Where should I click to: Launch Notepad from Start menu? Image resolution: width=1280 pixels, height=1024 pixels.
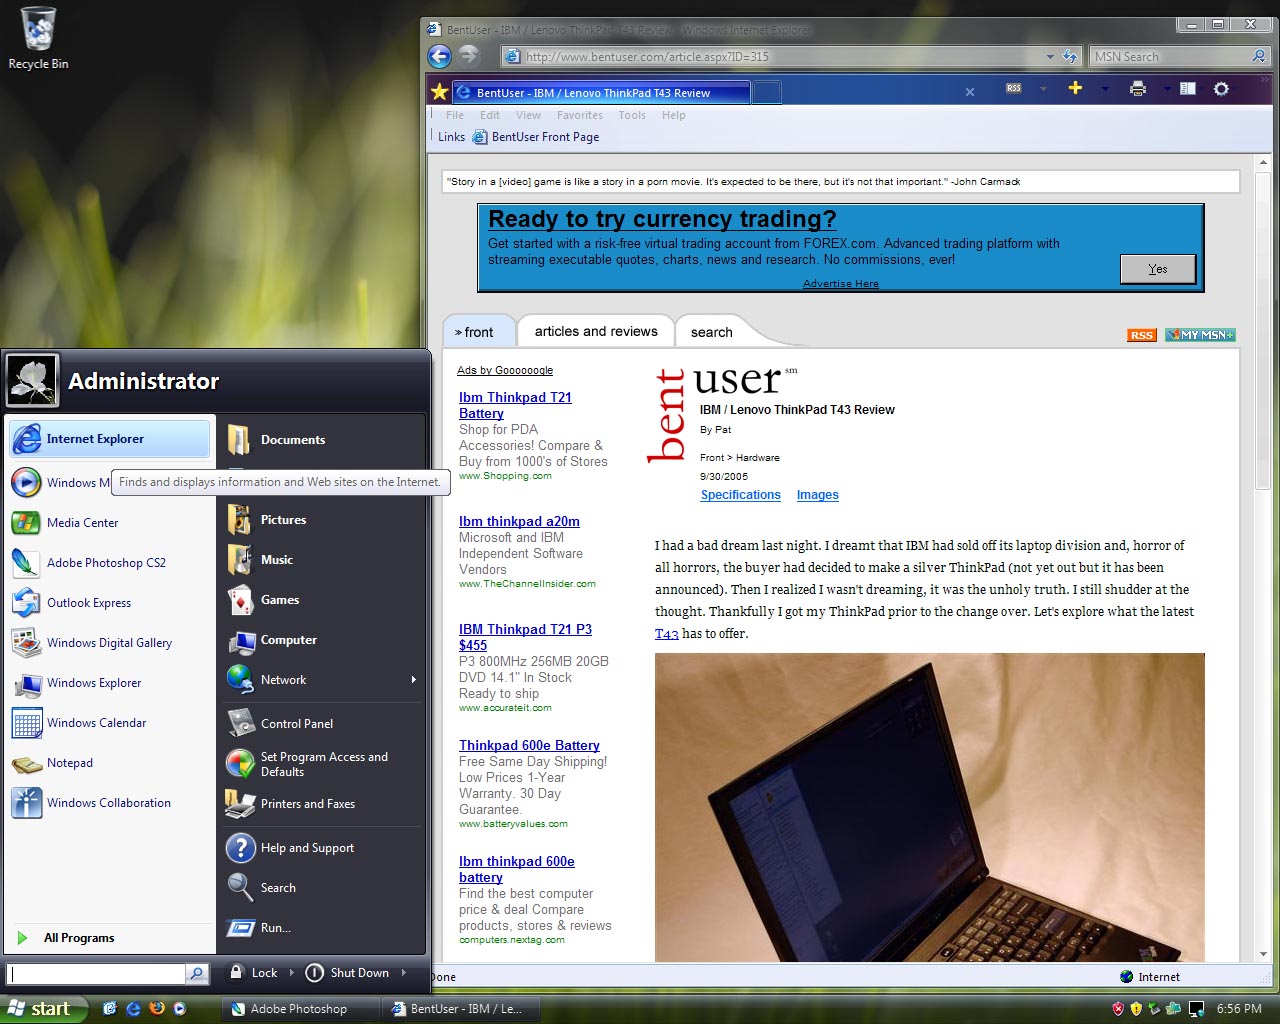tap(110, 762)
